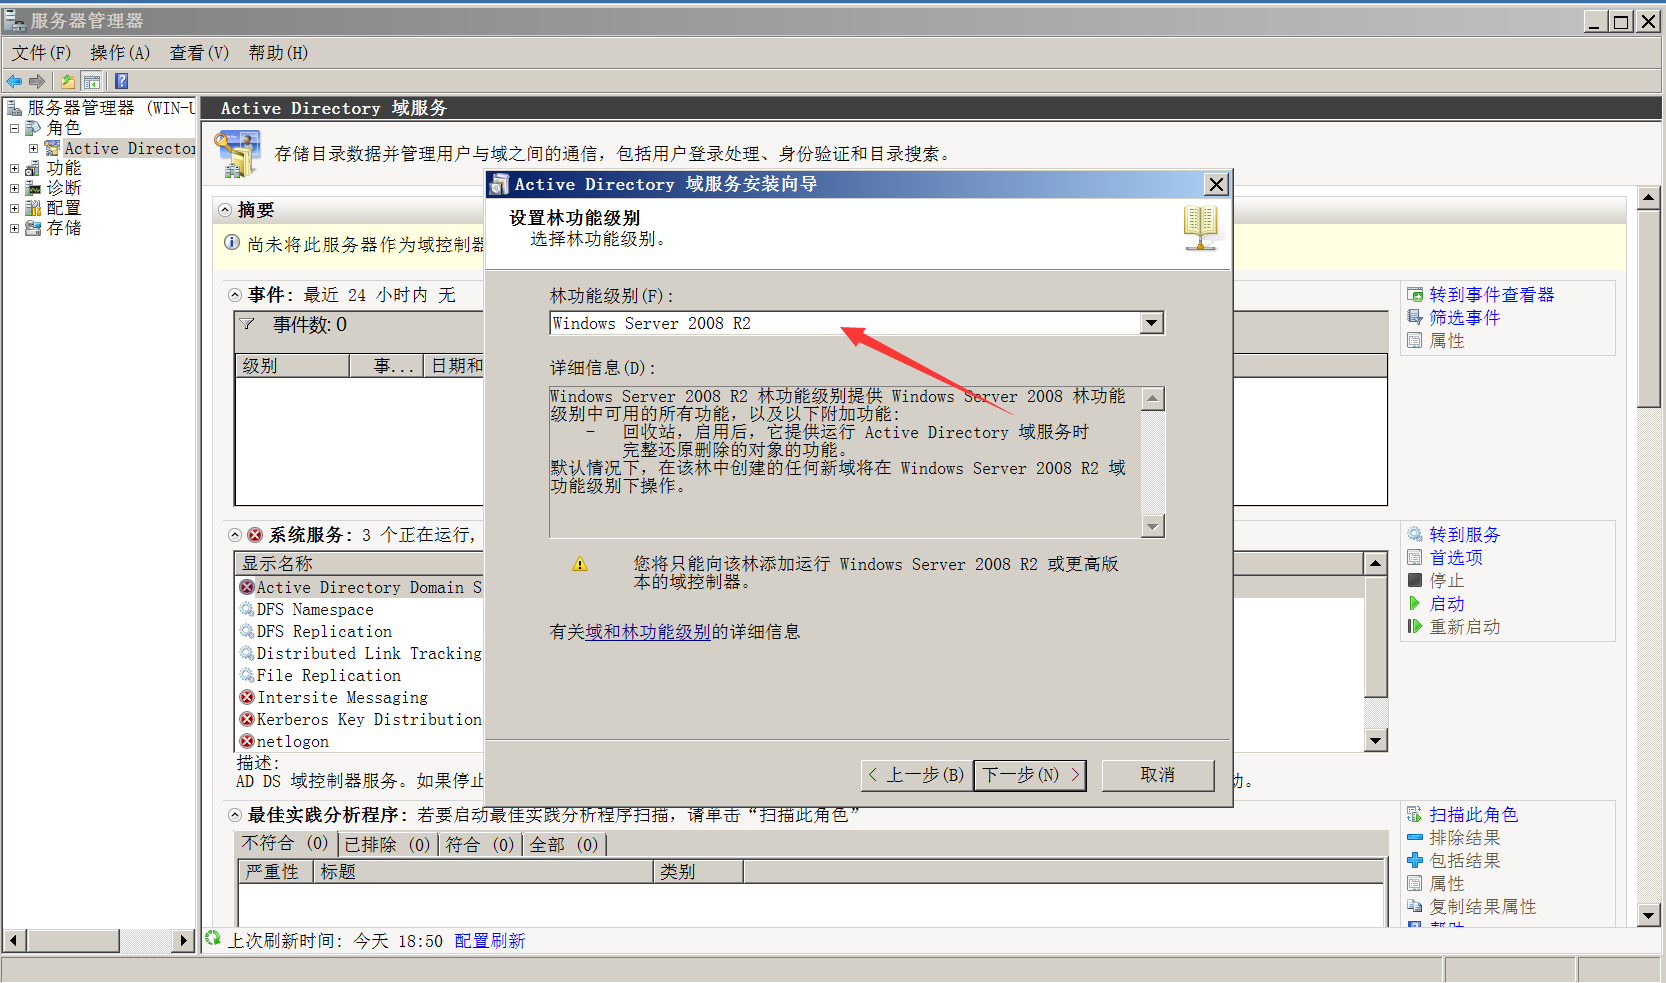Click the 下一步(N) button in wizard
This screenshot has width=1666, height=983.
1030,775
